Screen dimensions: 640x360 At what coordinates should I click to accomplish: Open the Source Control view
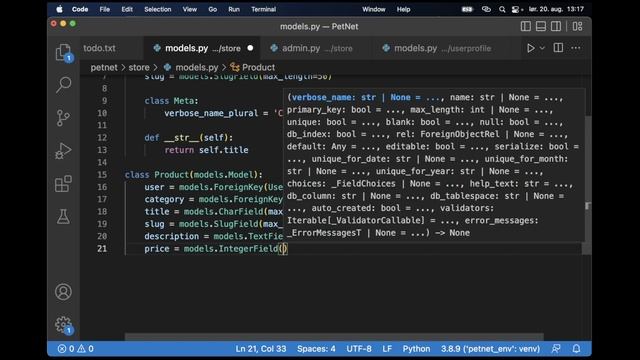63,118
